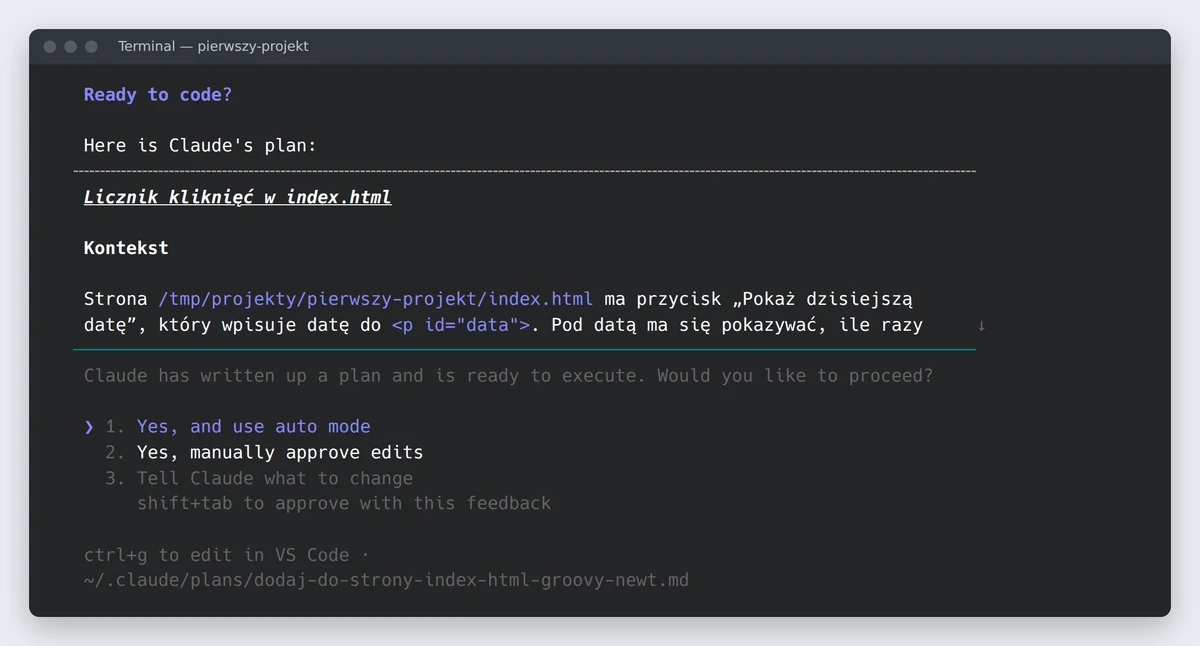
Task: Click the p id="data" code snippet
Action: pos(461,325)
